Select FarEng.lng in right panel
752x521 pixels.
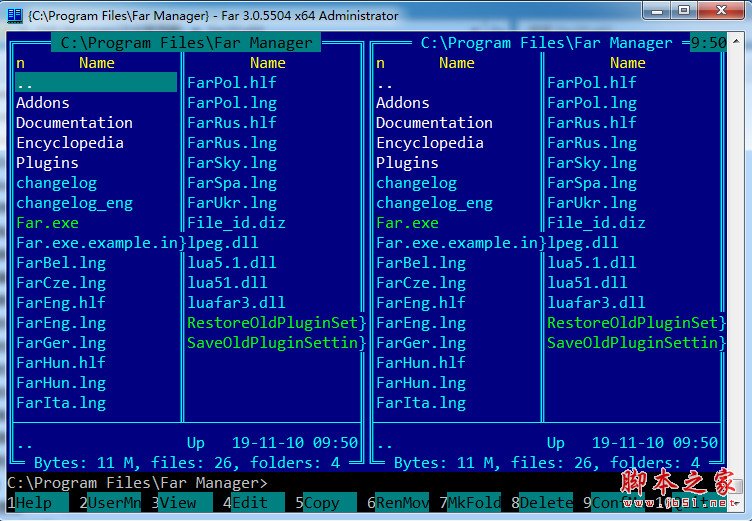[x=421, y=323]
